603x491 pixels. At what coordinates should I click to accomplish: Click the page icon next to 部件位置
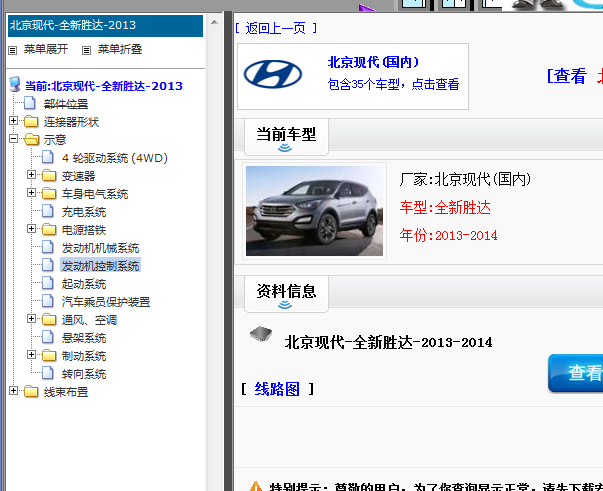(x=30, y=103)
